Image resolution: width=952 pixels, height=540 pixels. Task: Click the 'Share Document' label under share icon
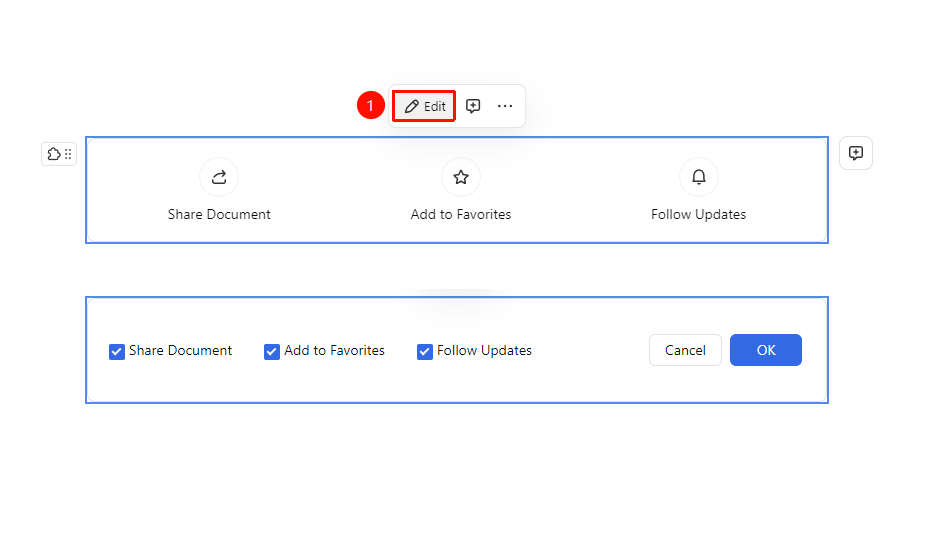[219, 214]
